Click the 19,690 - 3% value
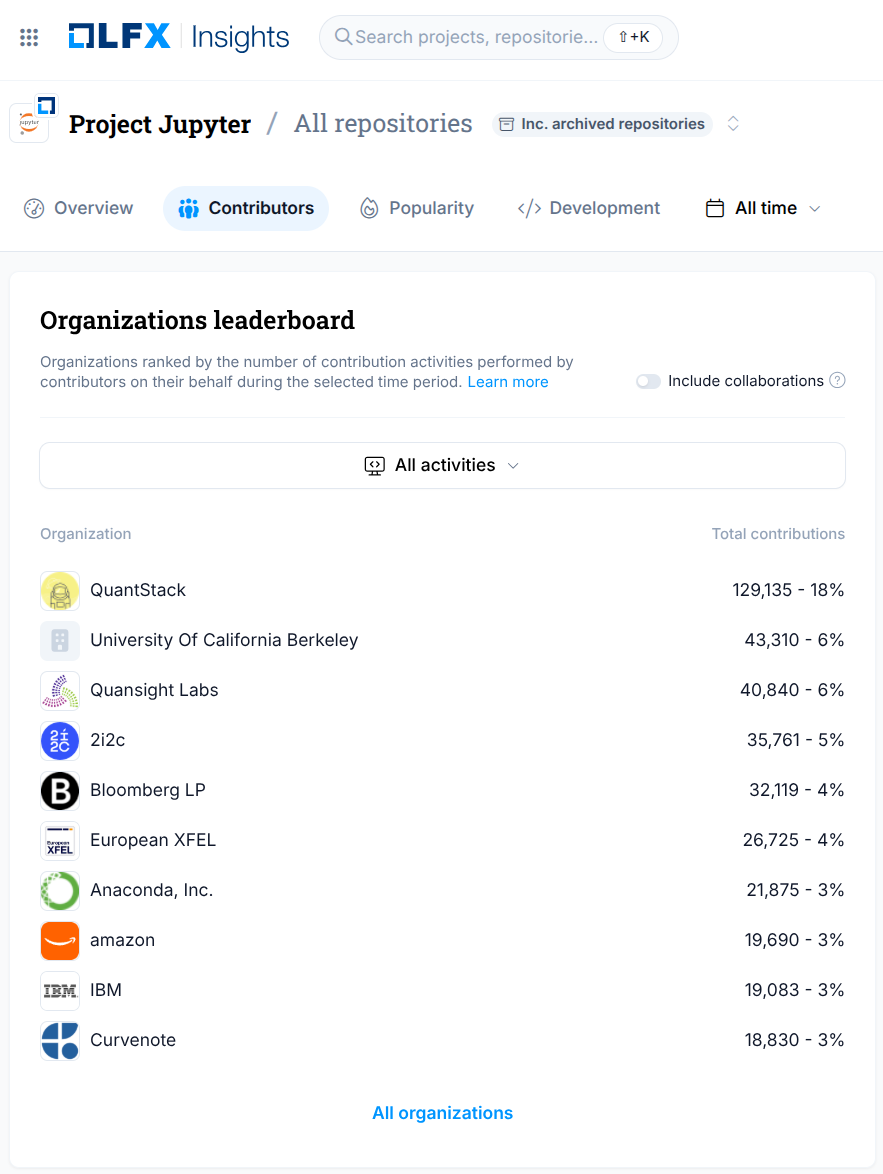Viewport: 883px width, 1174px height. pos(795,940)
